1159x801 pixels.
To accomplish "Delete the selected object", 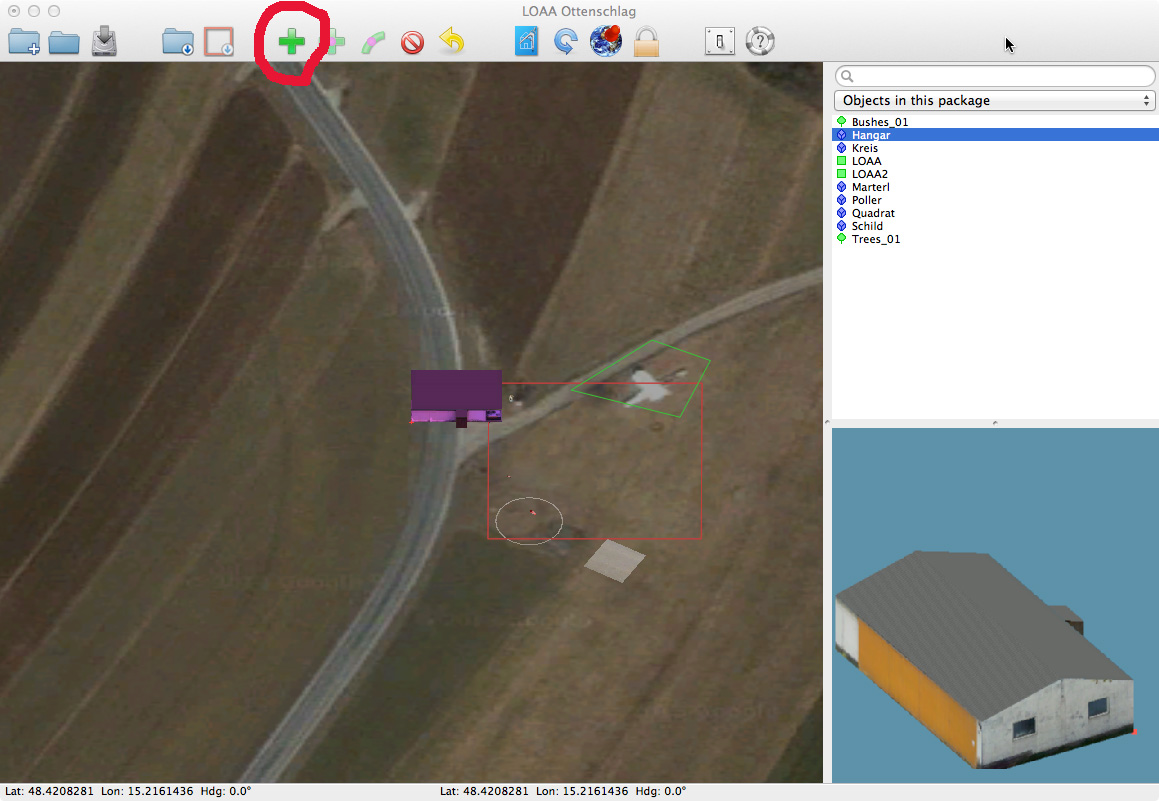I will pos(412,42).
